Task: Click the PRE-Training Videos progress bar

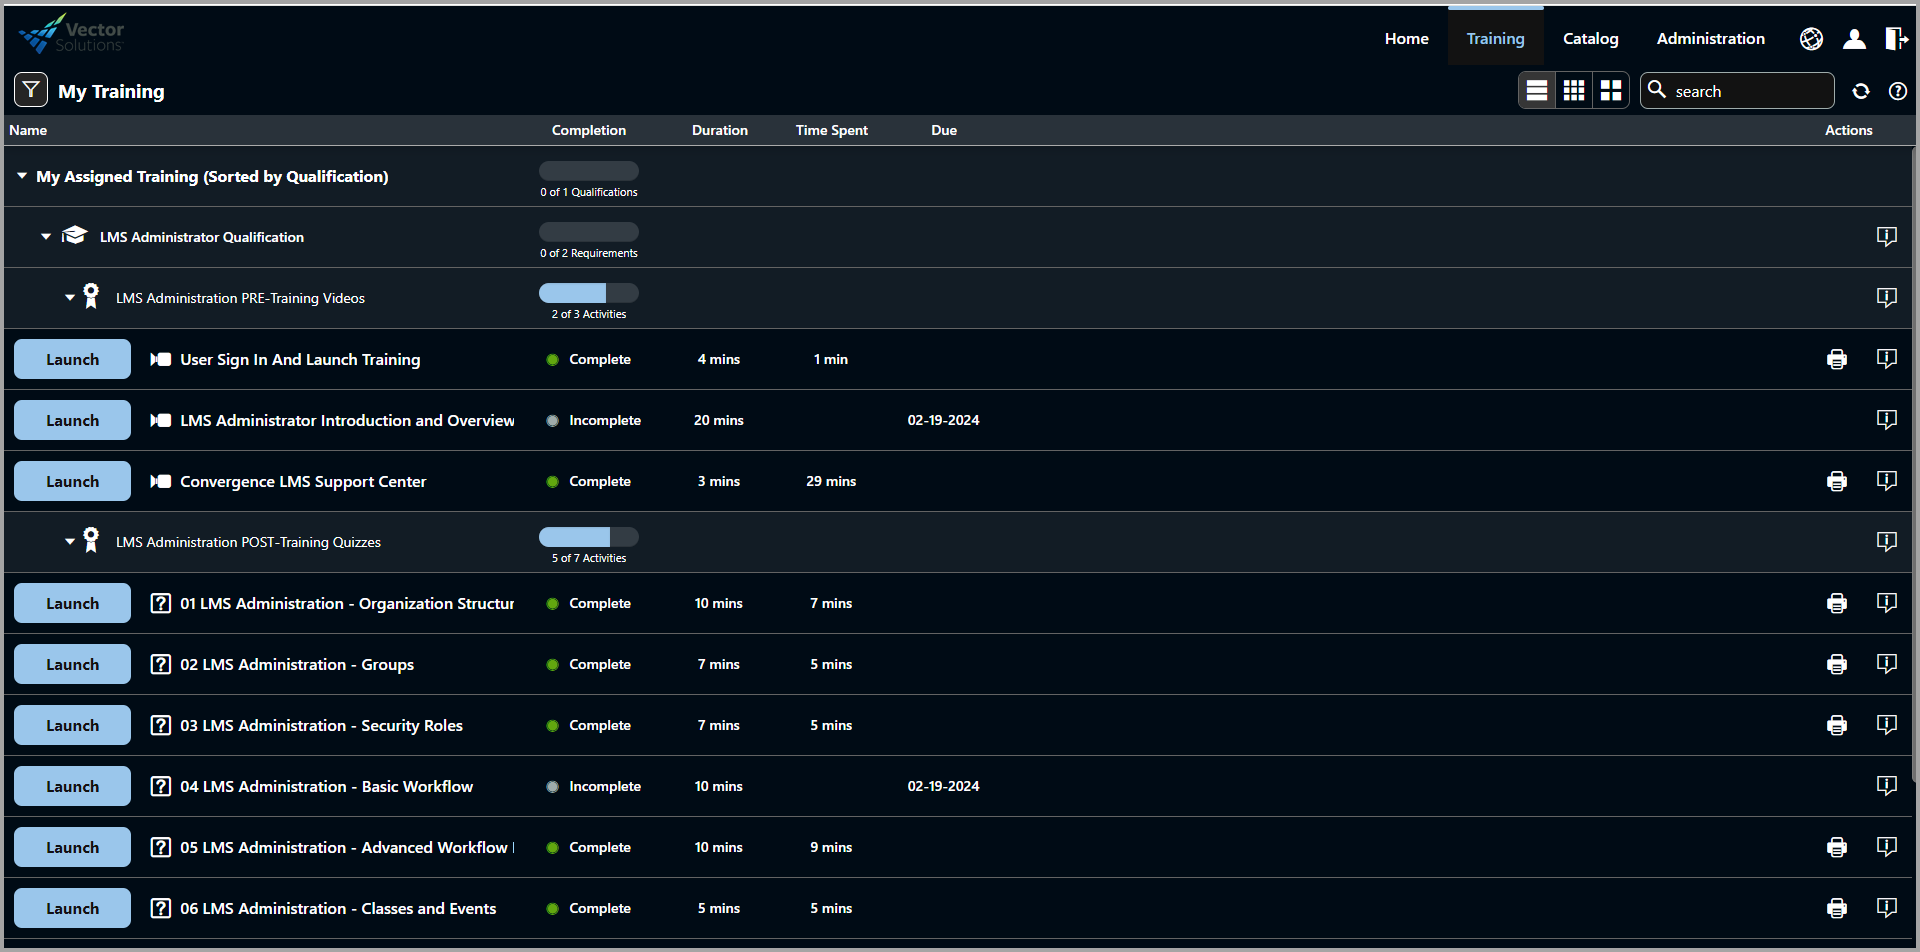Action: coord(588,293)
